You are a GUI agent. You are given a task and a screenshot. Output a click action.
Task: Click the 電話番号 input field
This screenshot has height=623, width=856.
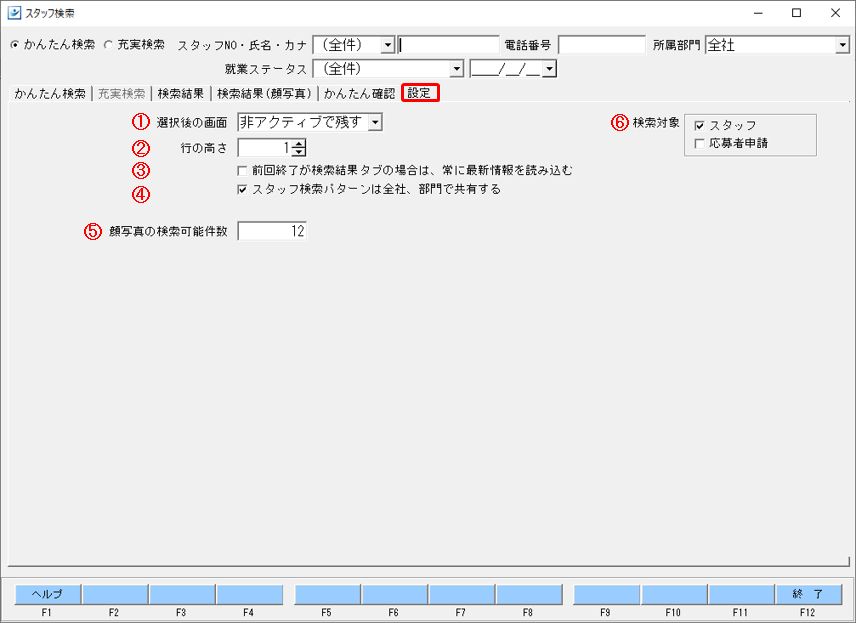coord(602,45)
